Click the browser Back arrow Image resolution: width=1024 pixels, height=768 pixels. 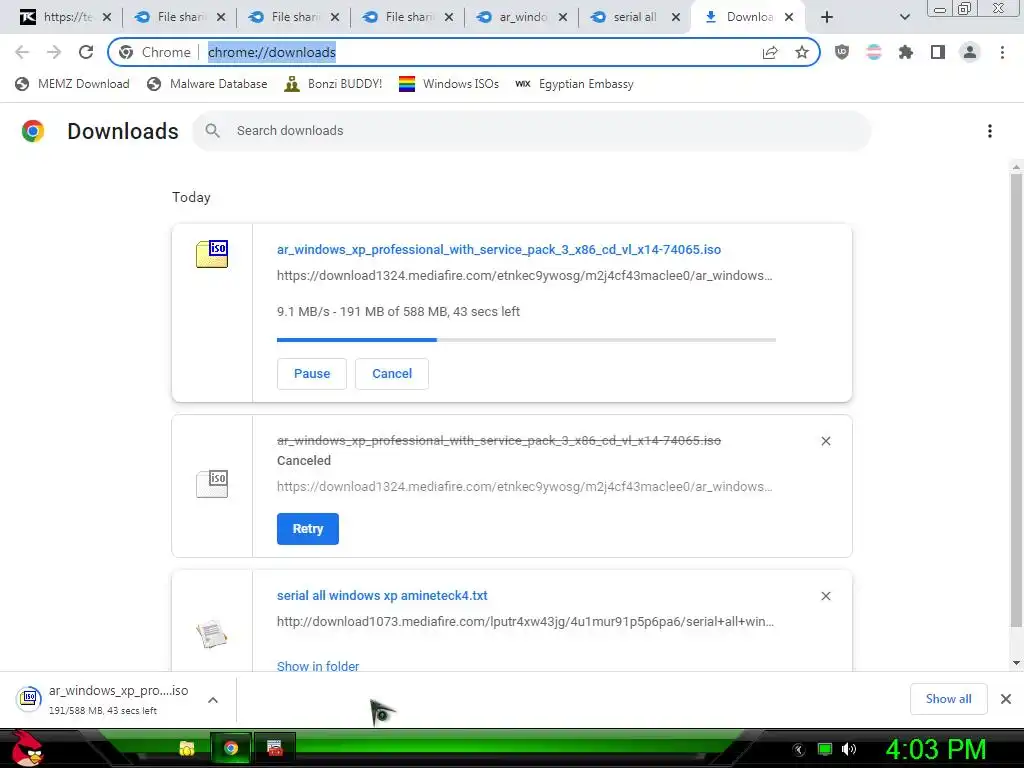(x=22, y=52)
